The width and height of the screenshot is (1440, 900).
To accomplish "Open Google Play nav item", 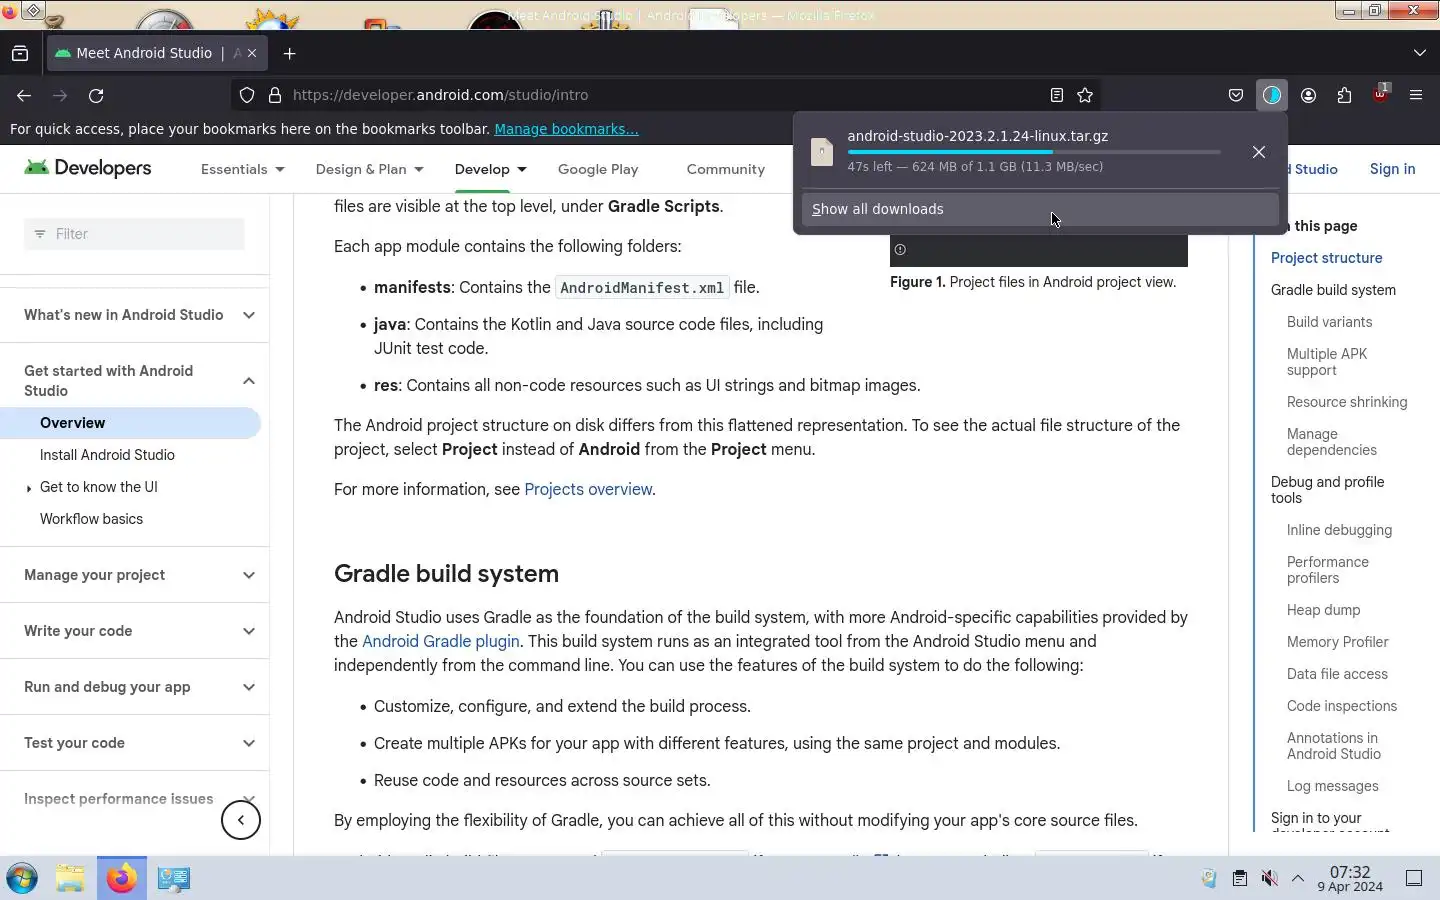I will [598, 169].
